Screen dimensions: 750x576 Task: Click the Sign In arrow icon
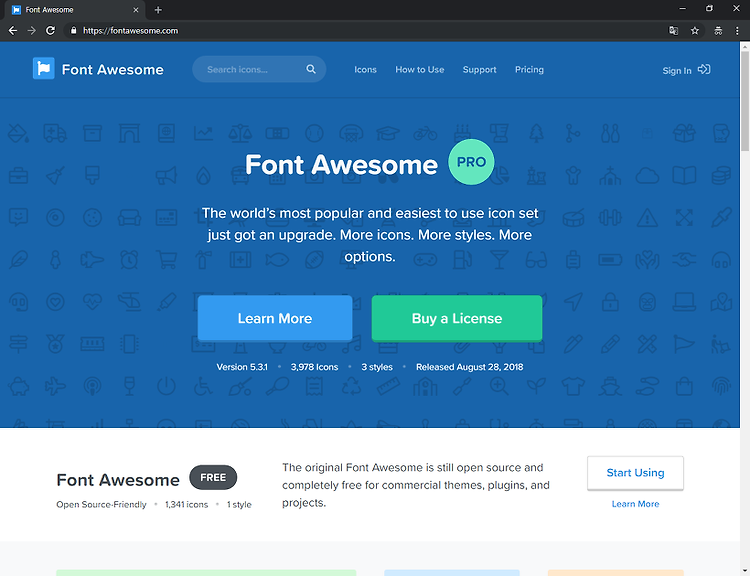(704, 69)
